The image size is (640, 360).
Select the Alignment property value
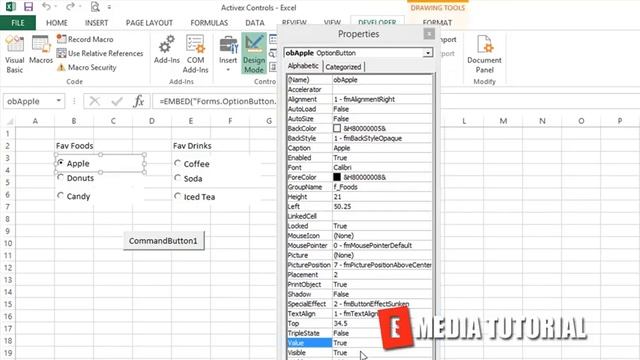(x=382, y=99)
